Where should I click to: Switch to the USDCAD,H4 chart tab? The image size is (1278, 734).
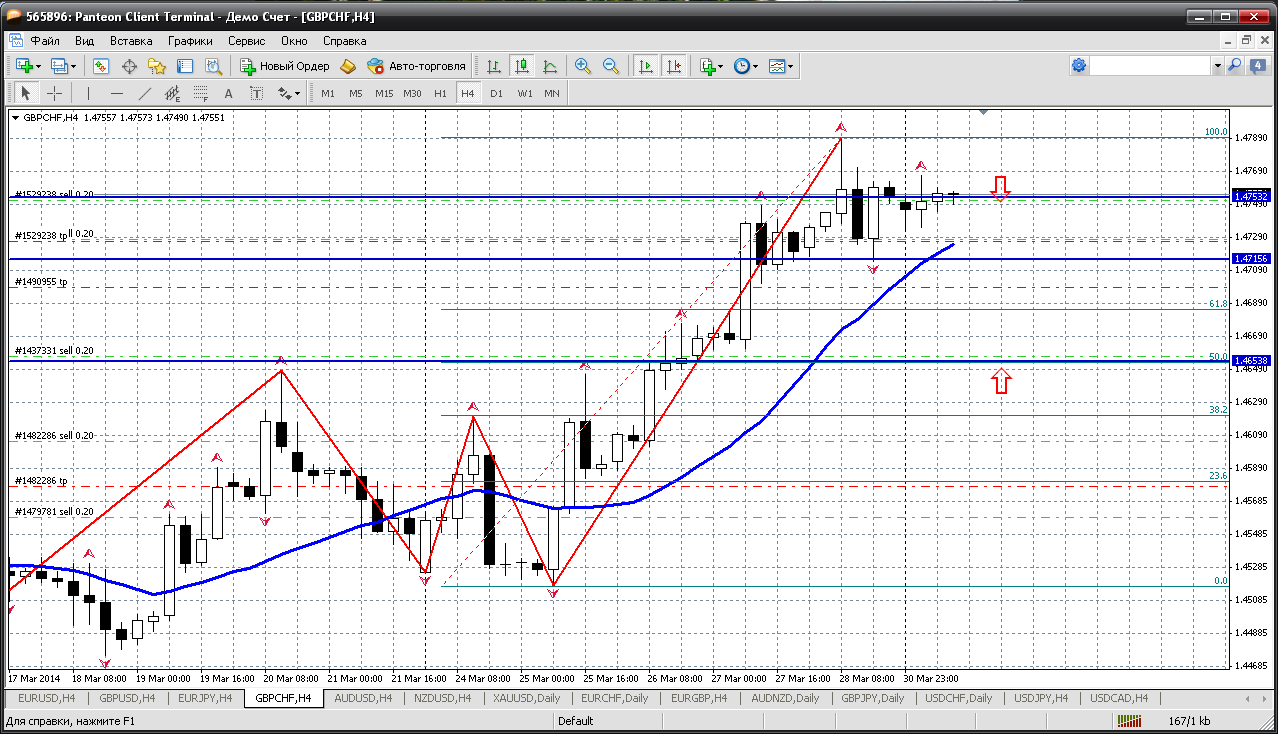[x=1119, y=698]
